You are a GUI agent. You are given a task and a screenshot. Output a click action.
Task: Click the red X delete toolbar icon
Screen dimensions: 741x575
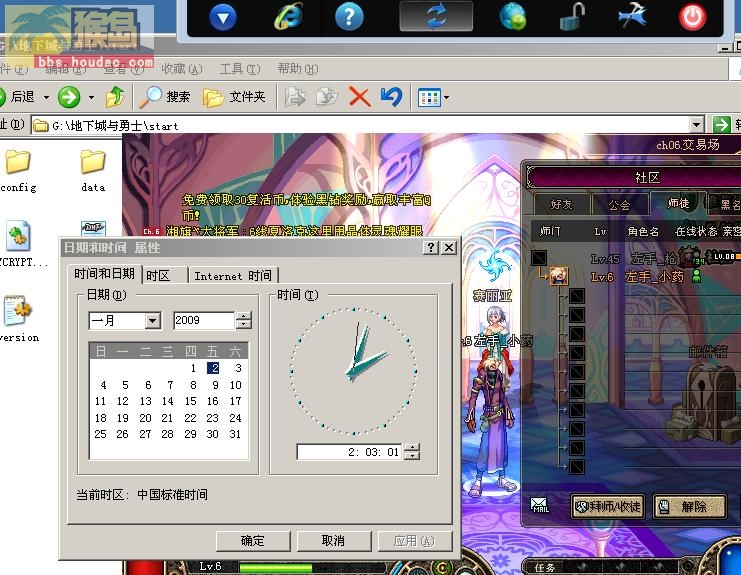(359, 97)
